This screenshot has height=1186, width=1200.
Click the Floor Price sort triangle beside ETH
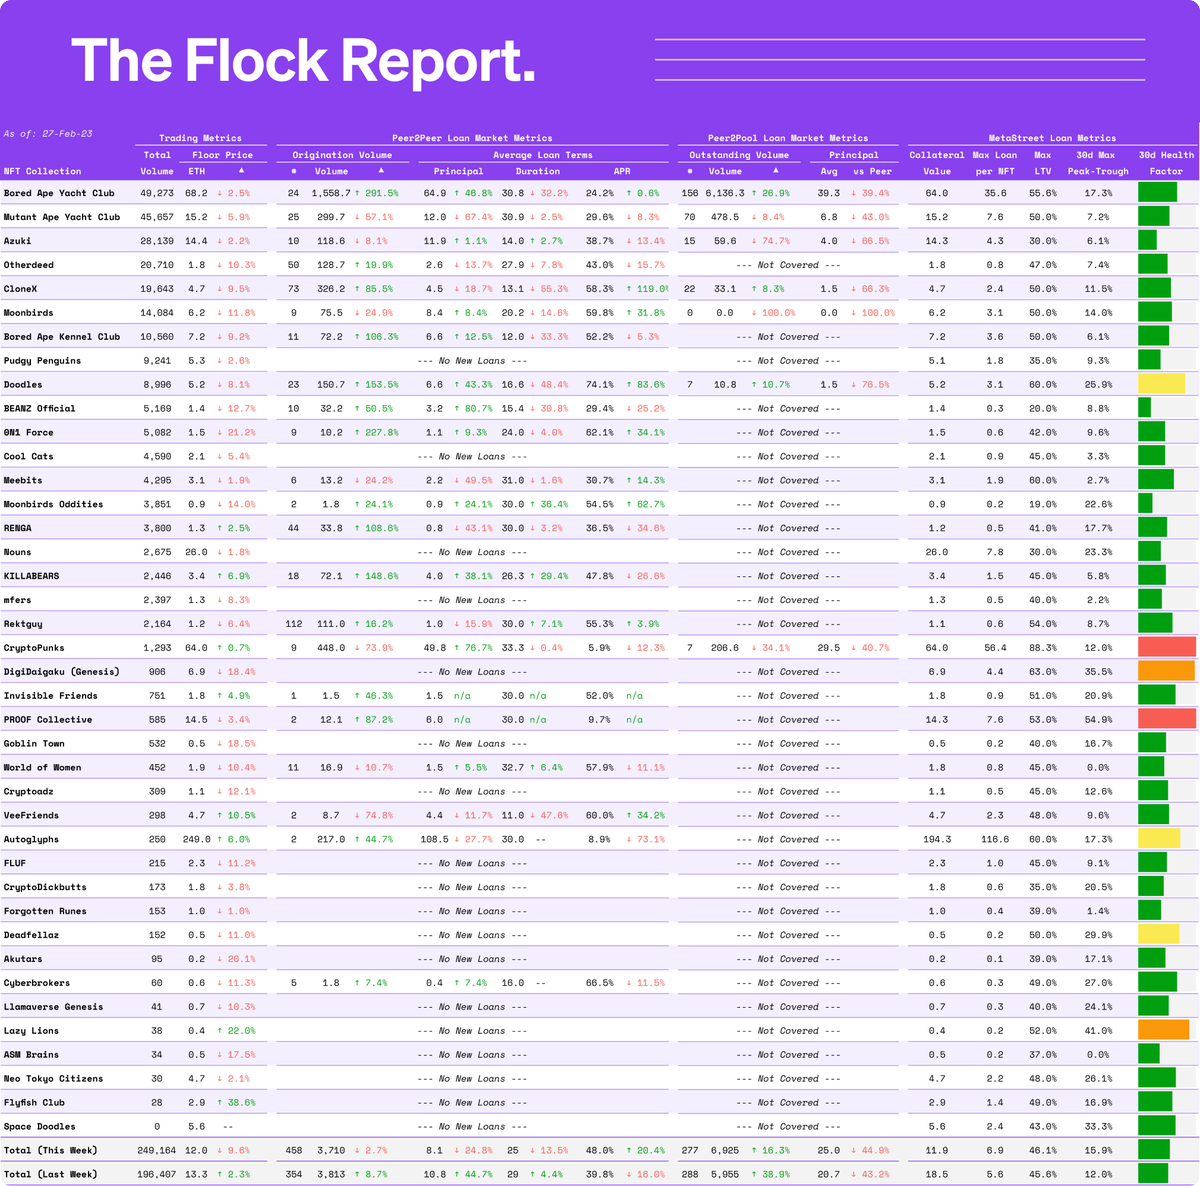pos(240,171)
